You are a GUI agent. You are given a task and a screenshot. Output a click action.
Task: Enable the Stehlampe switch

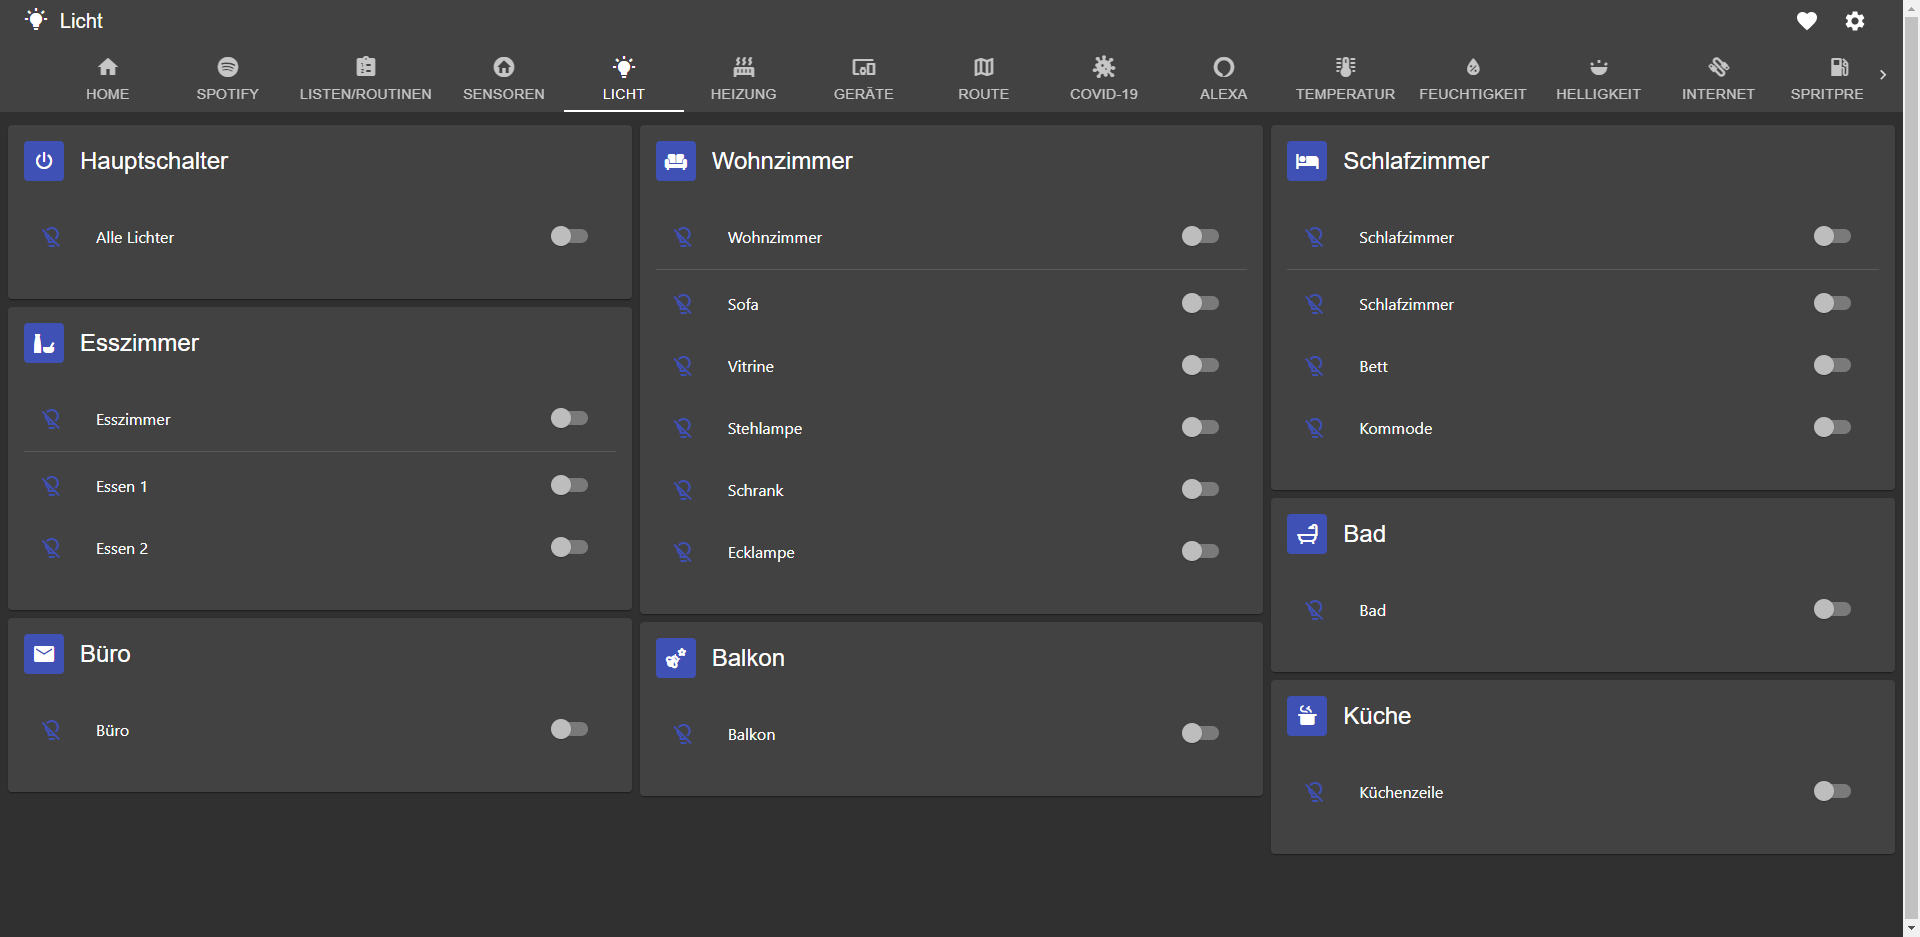click(x=1200, y=427)
